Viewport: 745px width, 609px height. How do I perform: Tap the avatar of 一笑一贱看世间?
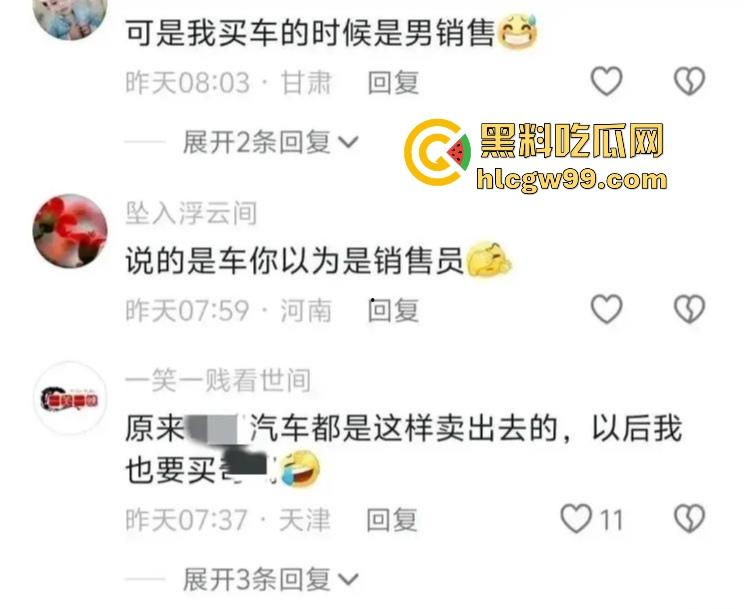click(70, 398)
